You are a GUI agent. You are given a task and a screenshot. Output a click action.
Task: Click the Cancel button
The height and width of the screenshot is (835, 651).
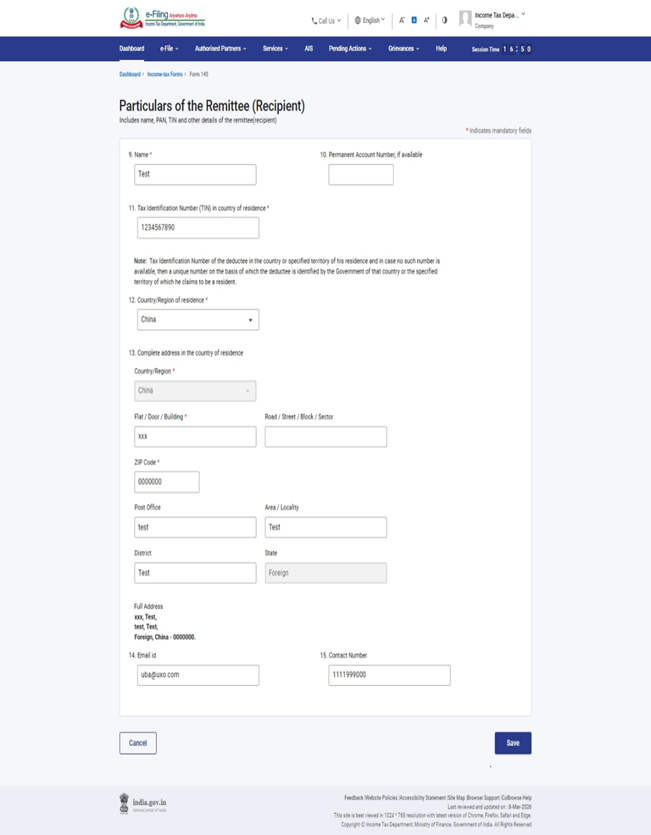tap(138, 742)
